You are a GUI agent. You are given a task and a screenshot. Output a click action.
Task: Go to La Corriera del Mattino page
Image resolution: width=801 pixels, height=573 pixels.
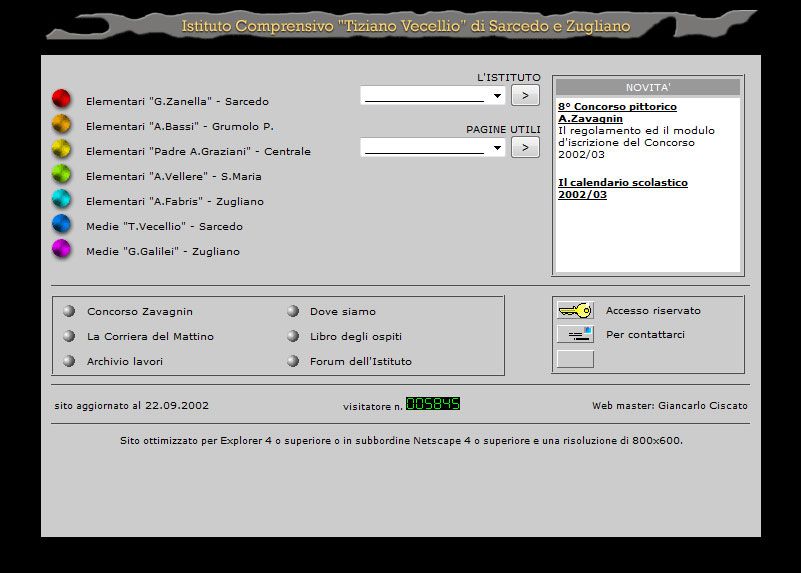(150, 337)
